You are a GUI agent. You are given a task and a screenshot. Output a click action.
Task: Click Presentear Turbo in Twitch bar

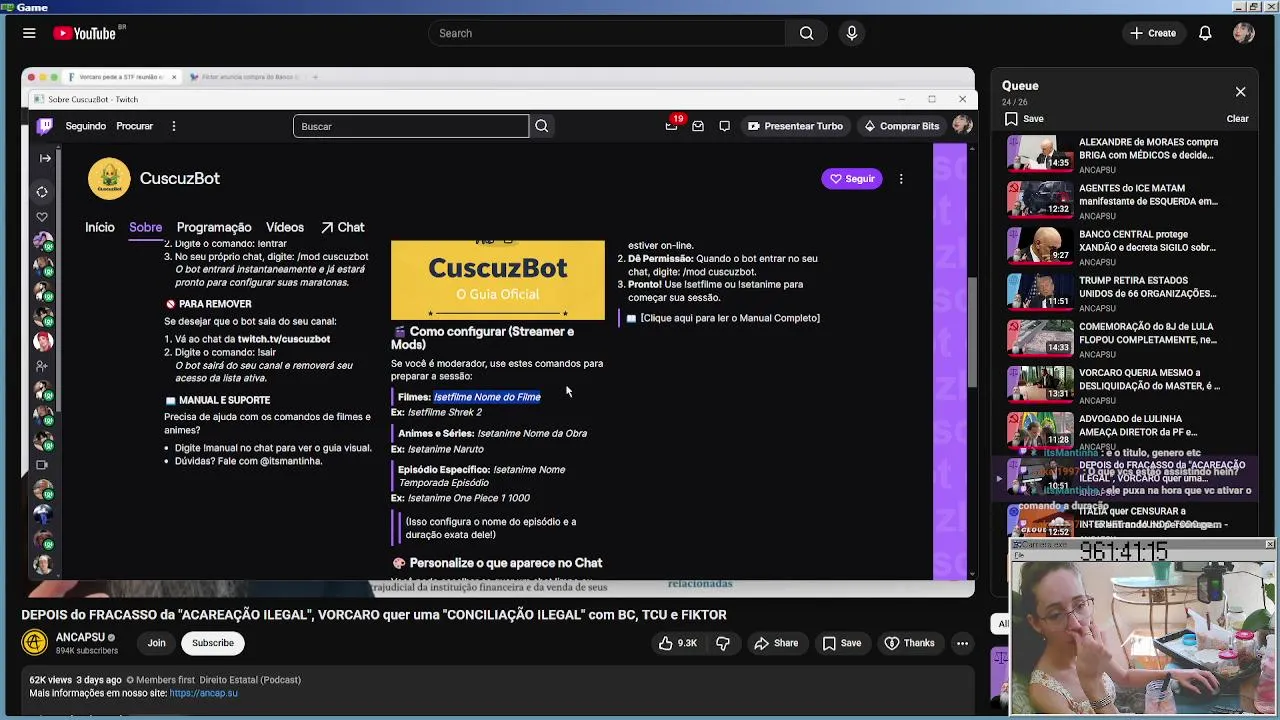click(796, 126)
